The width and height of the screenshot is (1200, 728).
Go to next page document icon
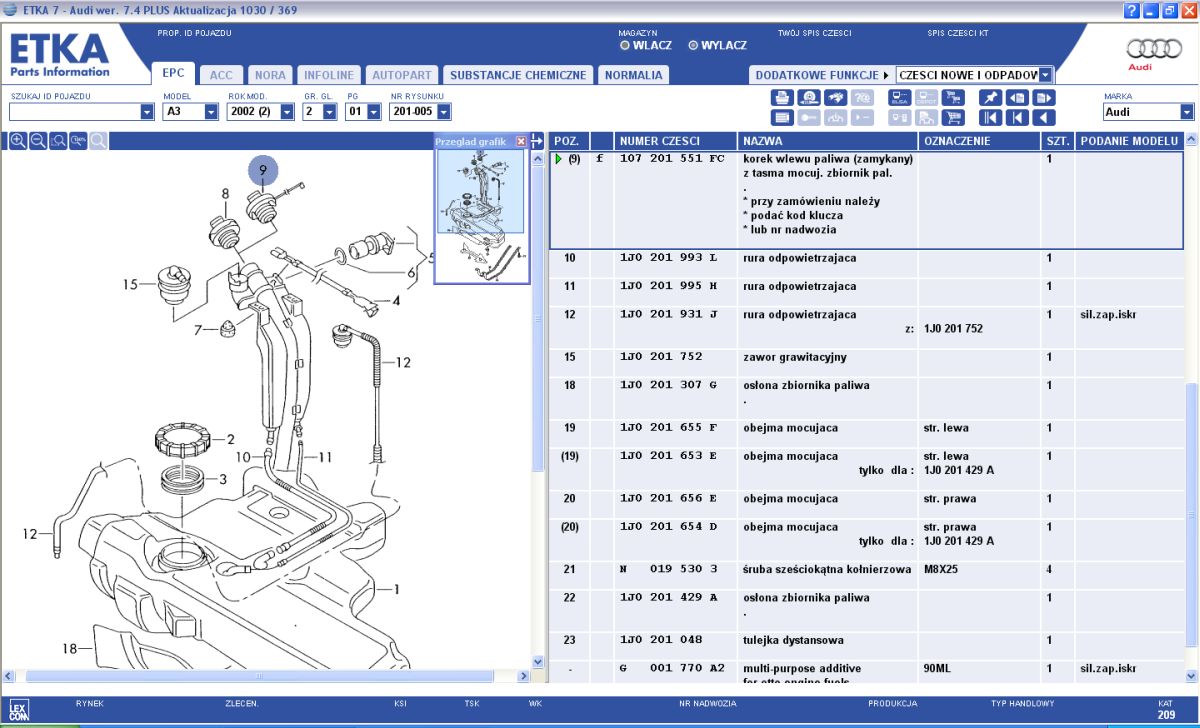1043,98
